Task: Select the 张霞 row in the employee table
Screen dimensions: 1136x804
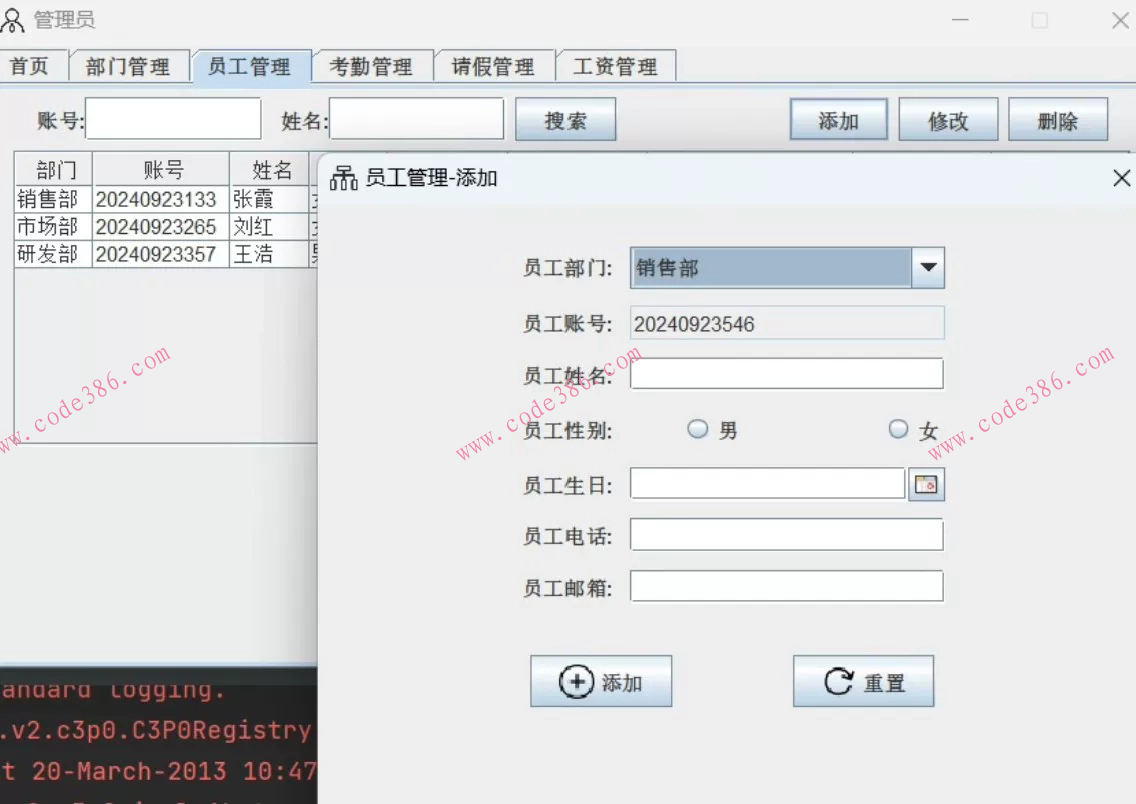Action: click(160, 199)
